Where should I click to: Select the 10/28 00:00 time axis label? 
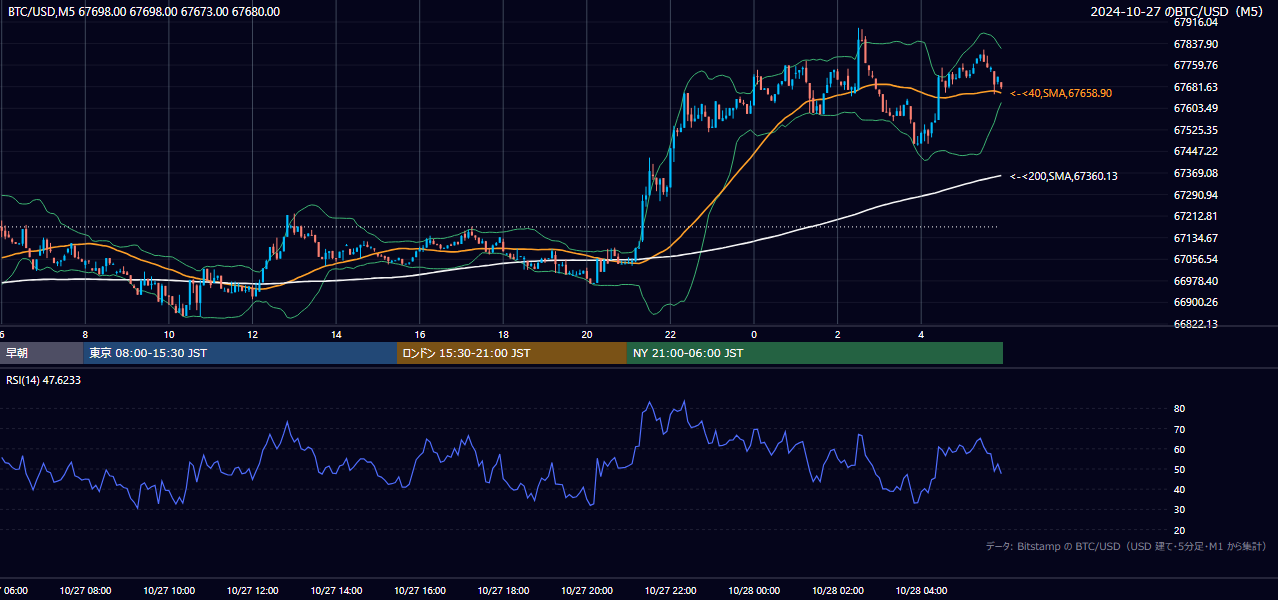754,590
